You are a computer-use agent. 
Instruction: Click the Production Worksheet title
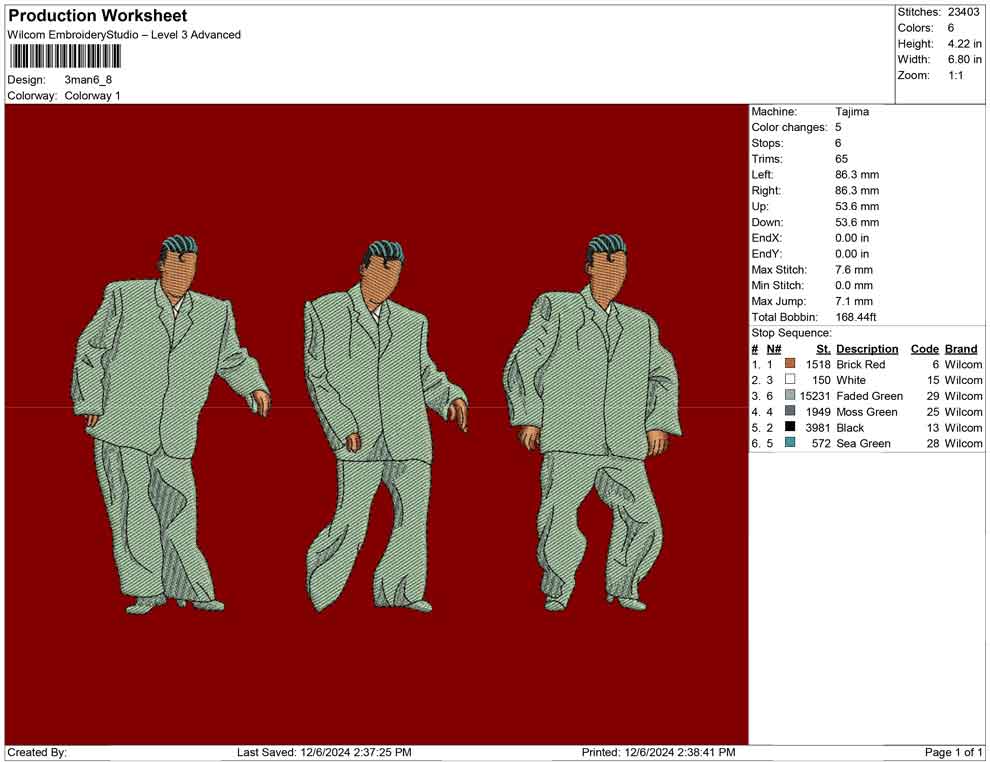[97, 16]
